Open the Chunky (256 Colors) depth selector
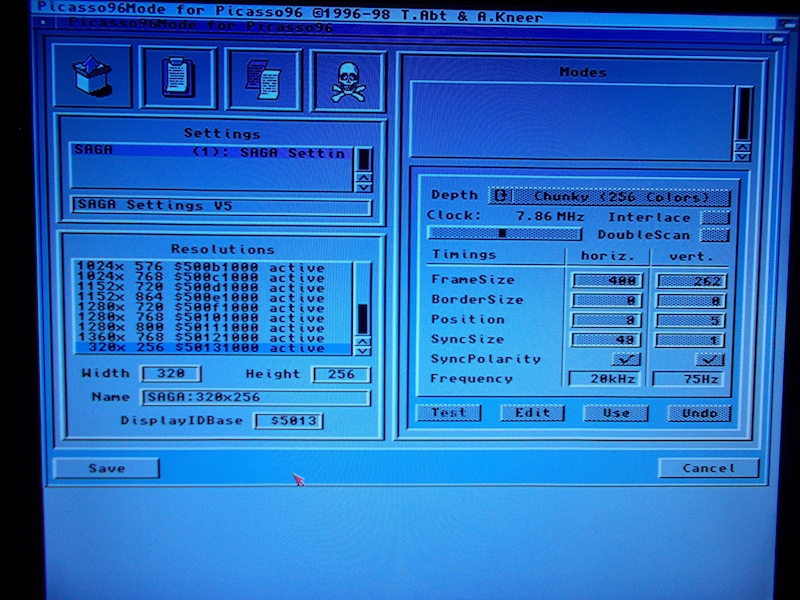 tap(620, 196)
